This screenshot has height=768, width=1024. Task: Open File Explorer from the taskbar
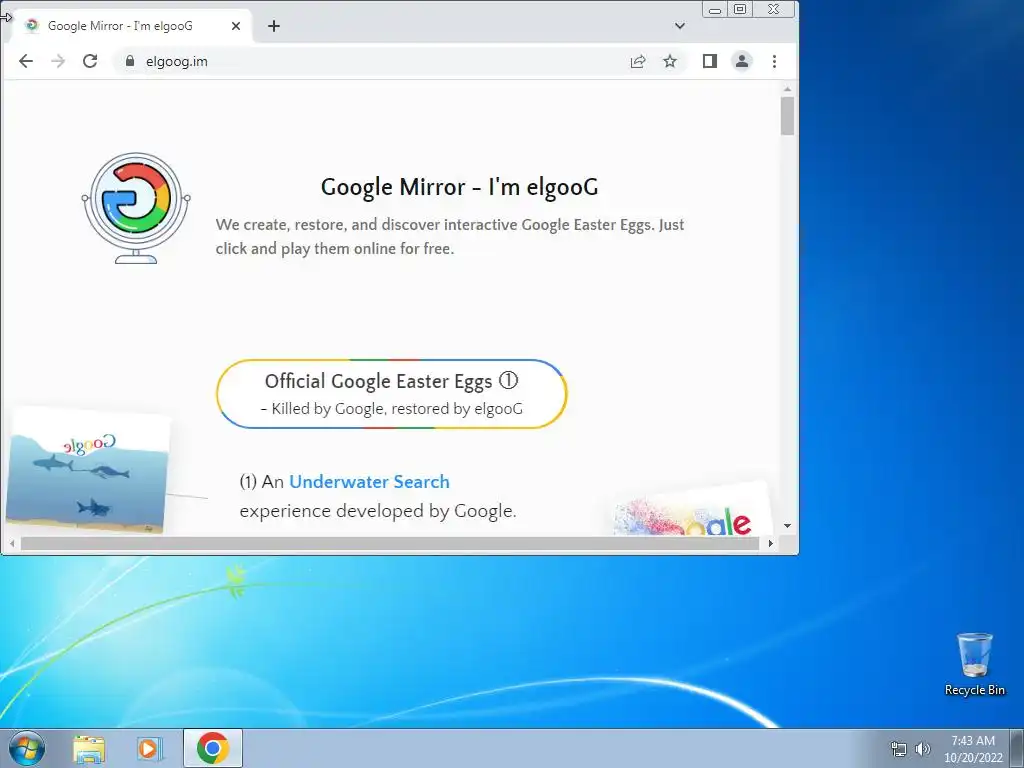coord(89,749)
